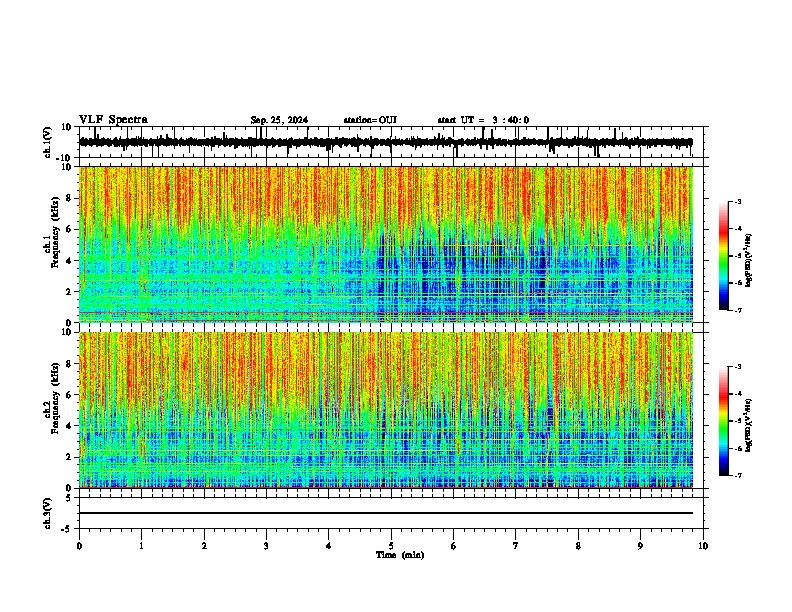792x612 pixels.
Task: Click the date 'Sep. 25, 2024'
Action: click(x=279, y=120)
